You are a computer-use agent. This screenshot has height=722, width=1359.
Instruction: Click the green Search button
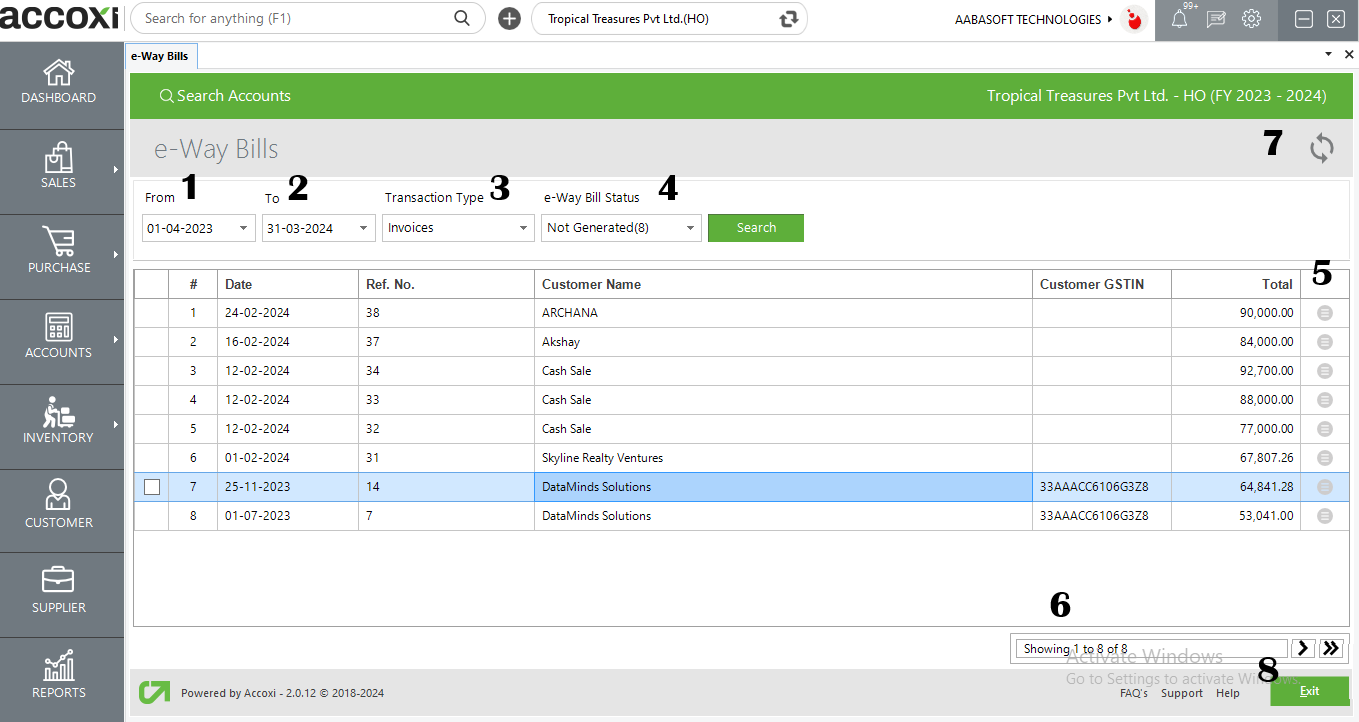(x=755, y=228)
